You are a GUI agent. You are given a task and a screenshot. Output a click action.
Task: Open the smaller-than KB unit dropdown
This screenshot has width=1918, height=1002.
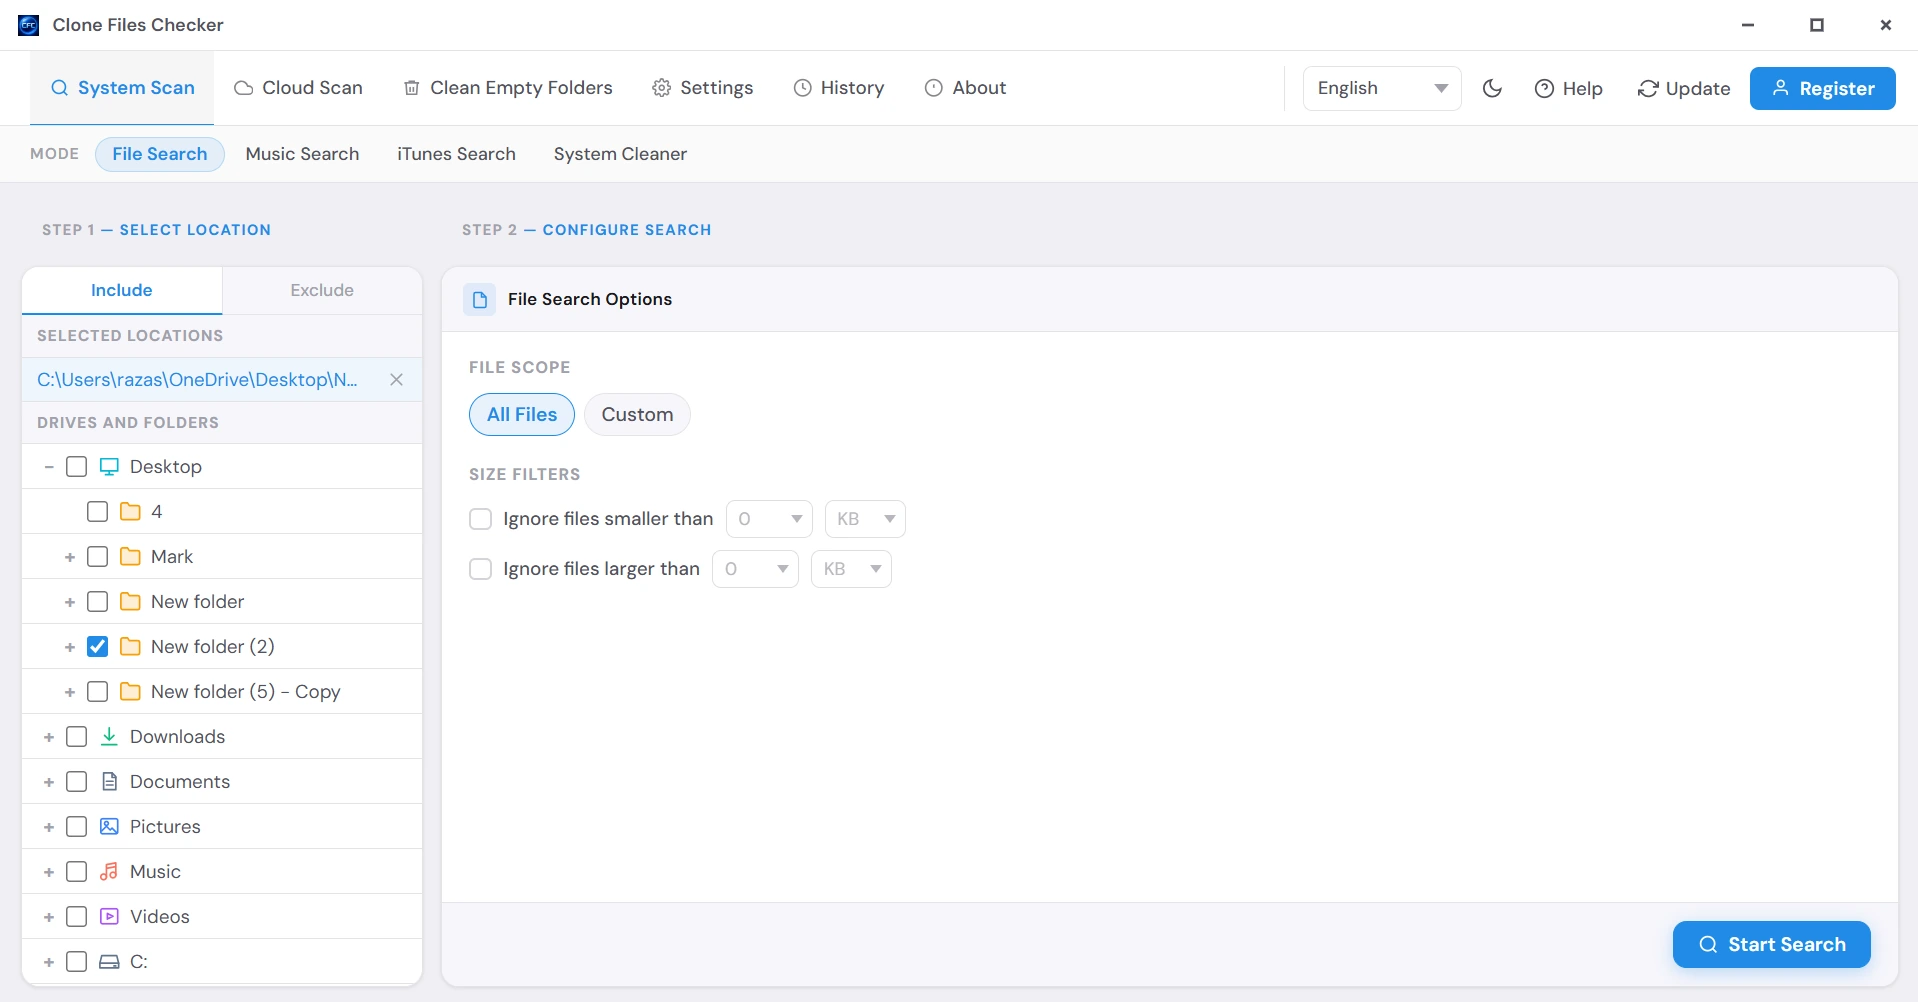pyautogui.click(x=865, y=519)
